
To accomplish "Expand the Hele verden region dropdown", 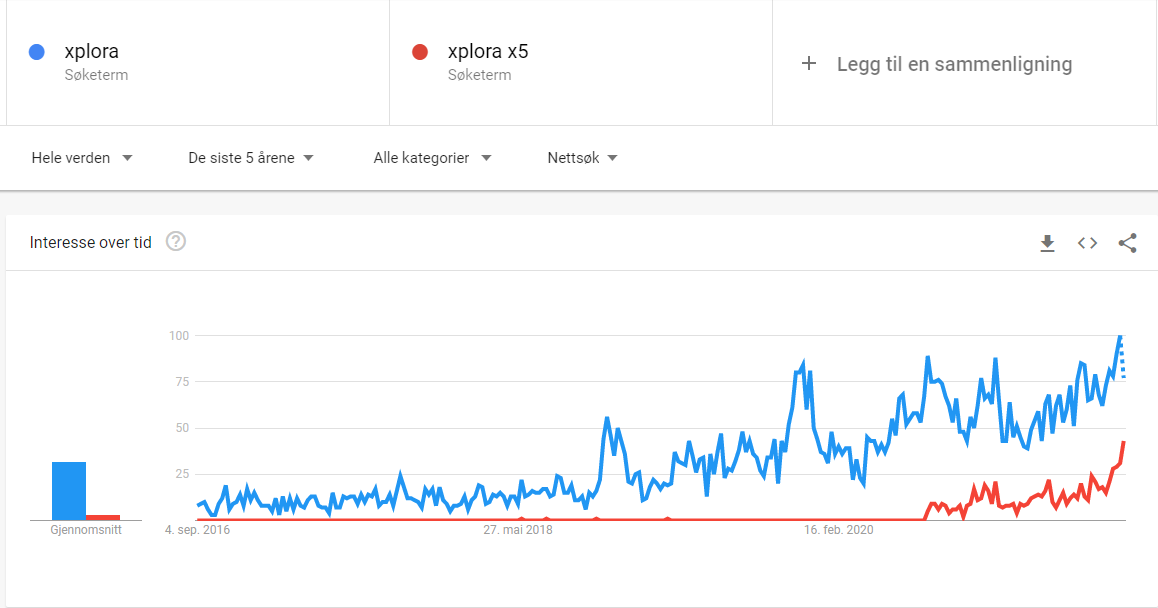I will (x=82, y=157).
